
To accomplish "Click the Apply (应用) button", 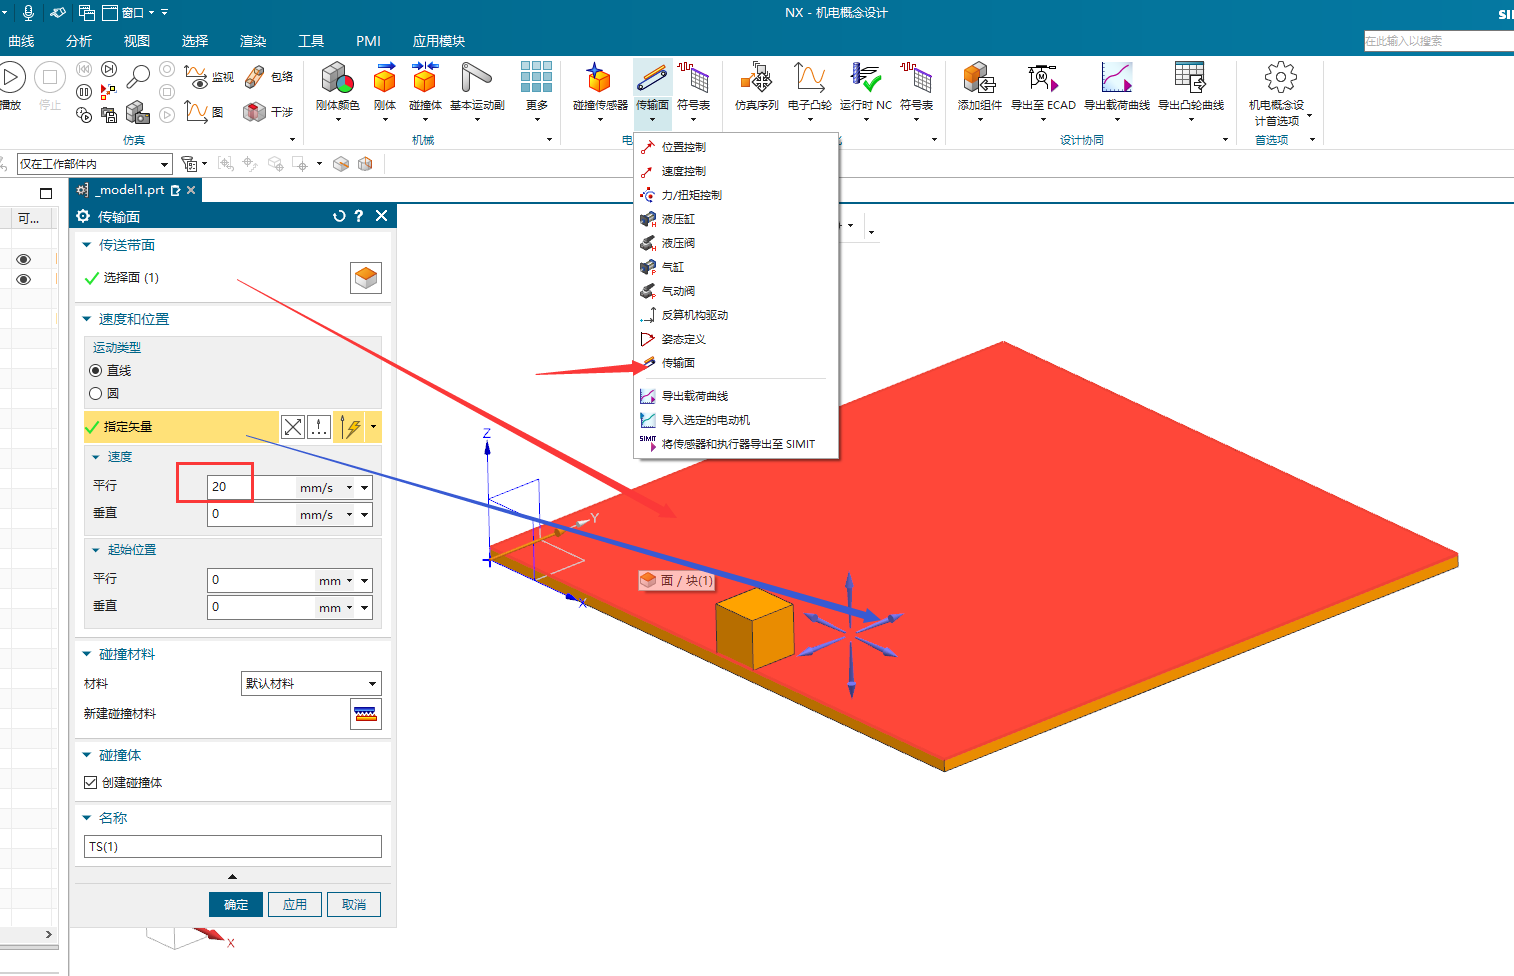I will 295,905.
